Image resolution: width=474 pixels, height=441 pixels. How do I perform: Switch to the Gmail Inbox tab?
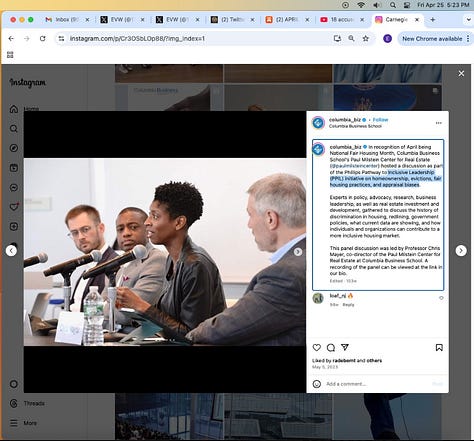tap(67, 20)
